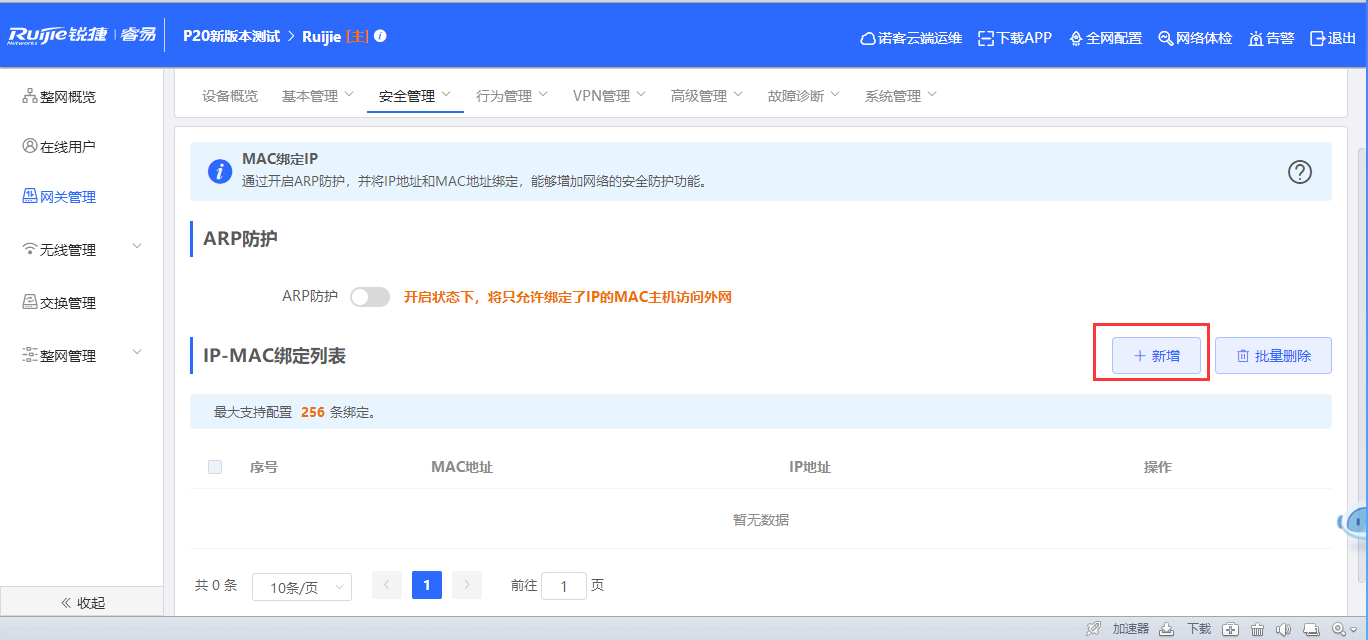Open the zoom magnifier in status bar
Image resolution: width=1368 pixels, height=640 pixels.
[1339, 629]
